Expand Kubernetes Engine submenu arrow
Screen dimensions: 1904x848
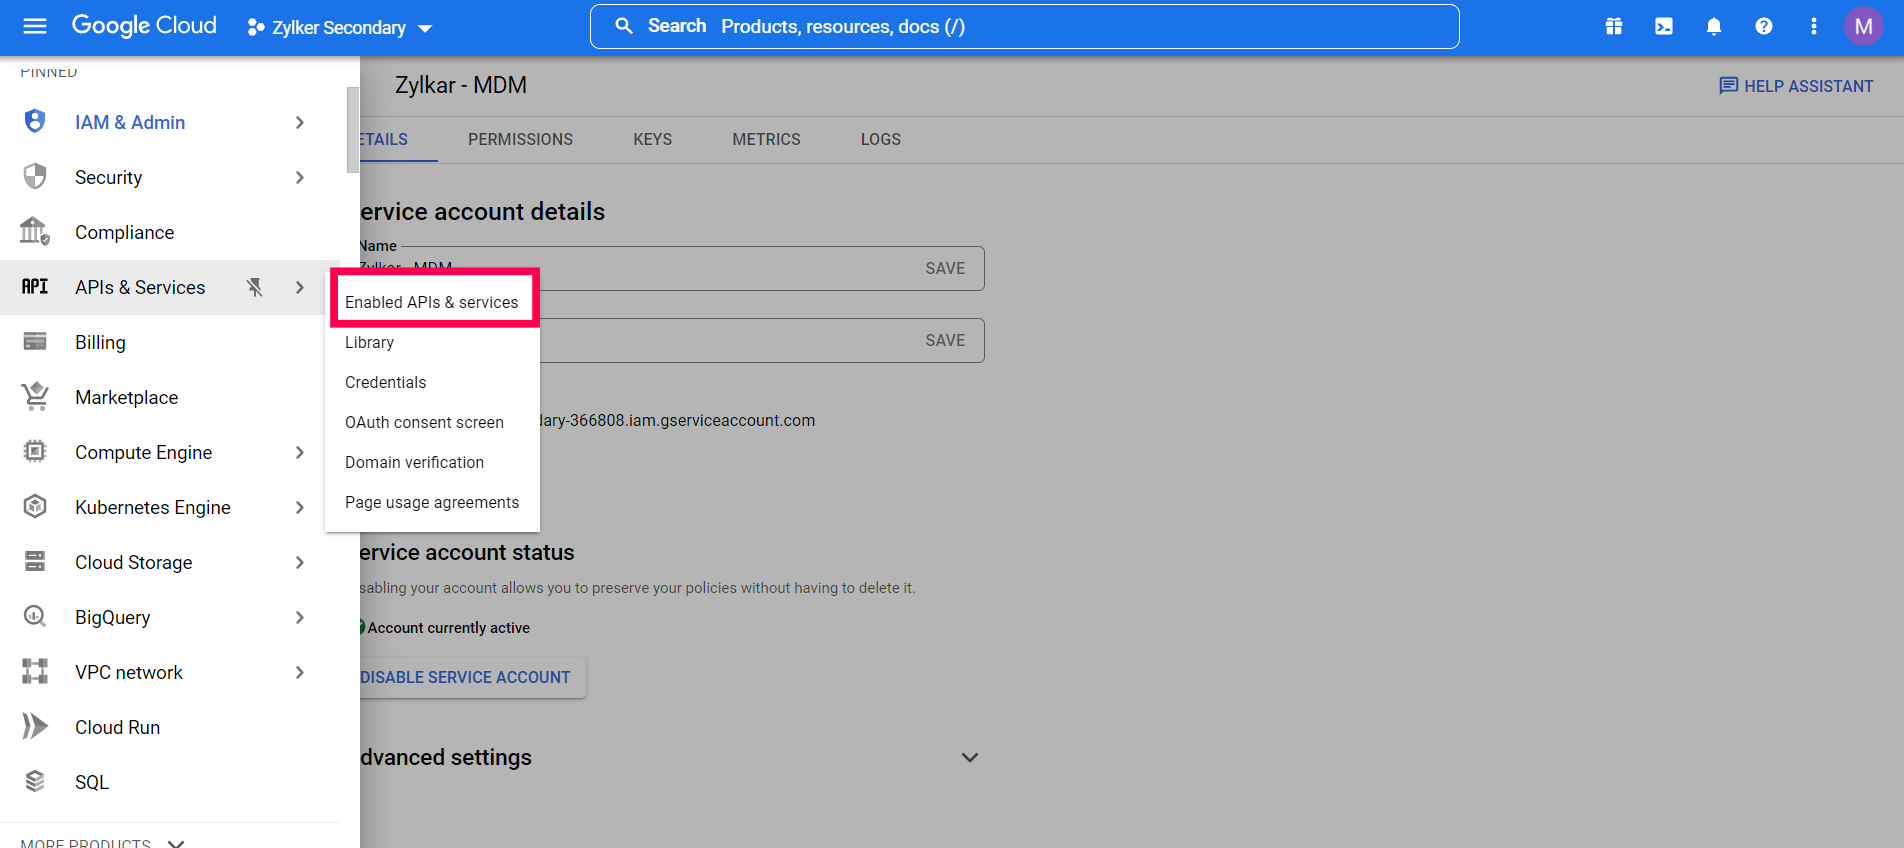pyautogui.click(x=300, y=507)
